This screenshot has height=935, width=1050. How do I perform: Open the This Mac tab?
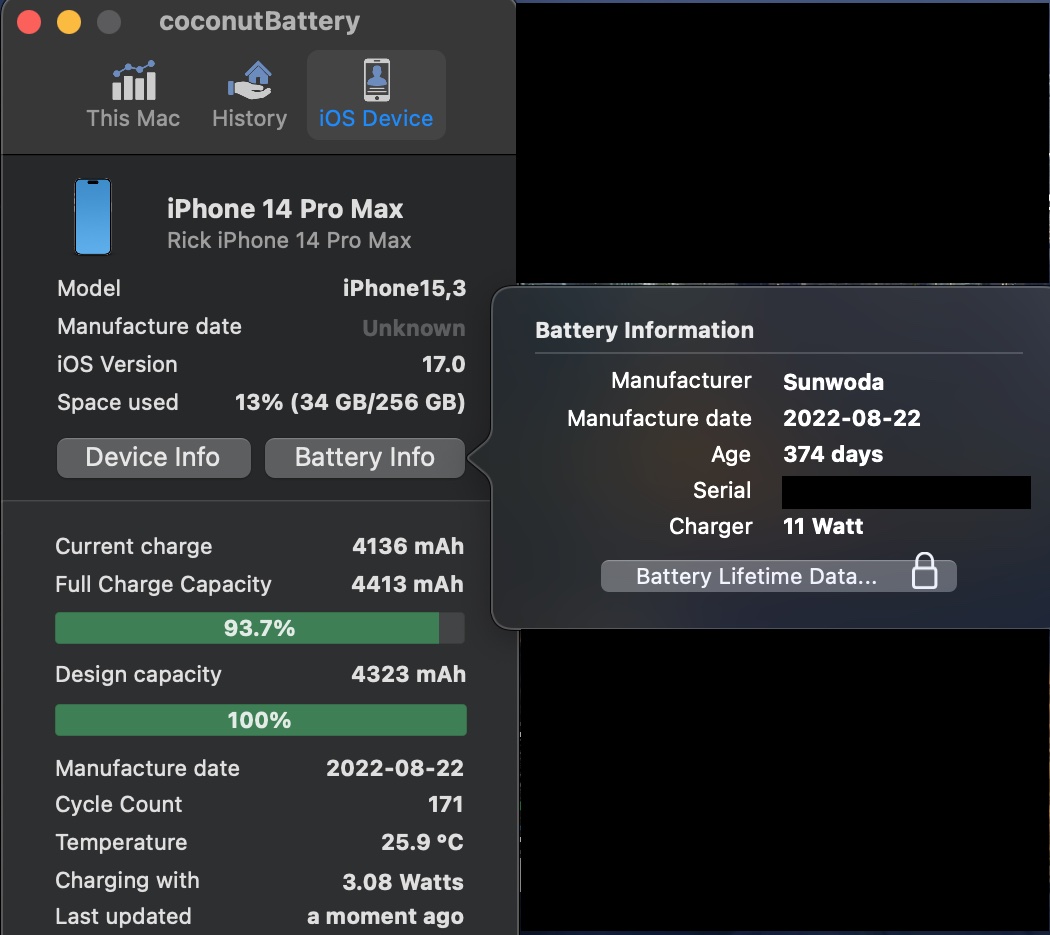click(133, 94)
